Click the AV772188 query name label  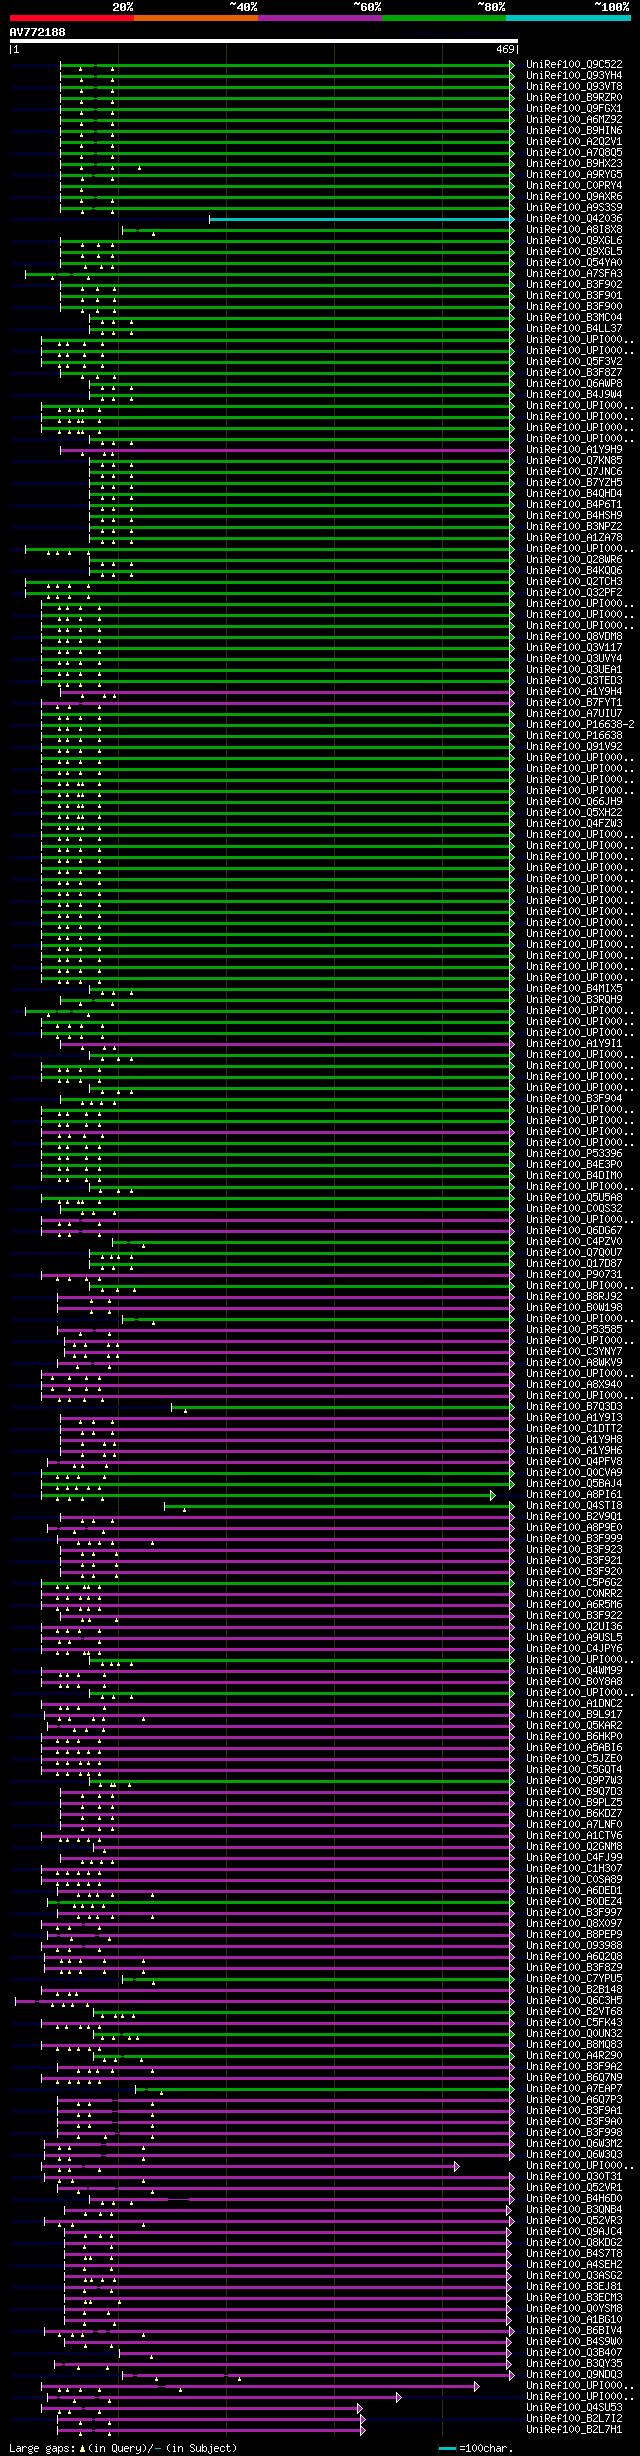(38, 32)
